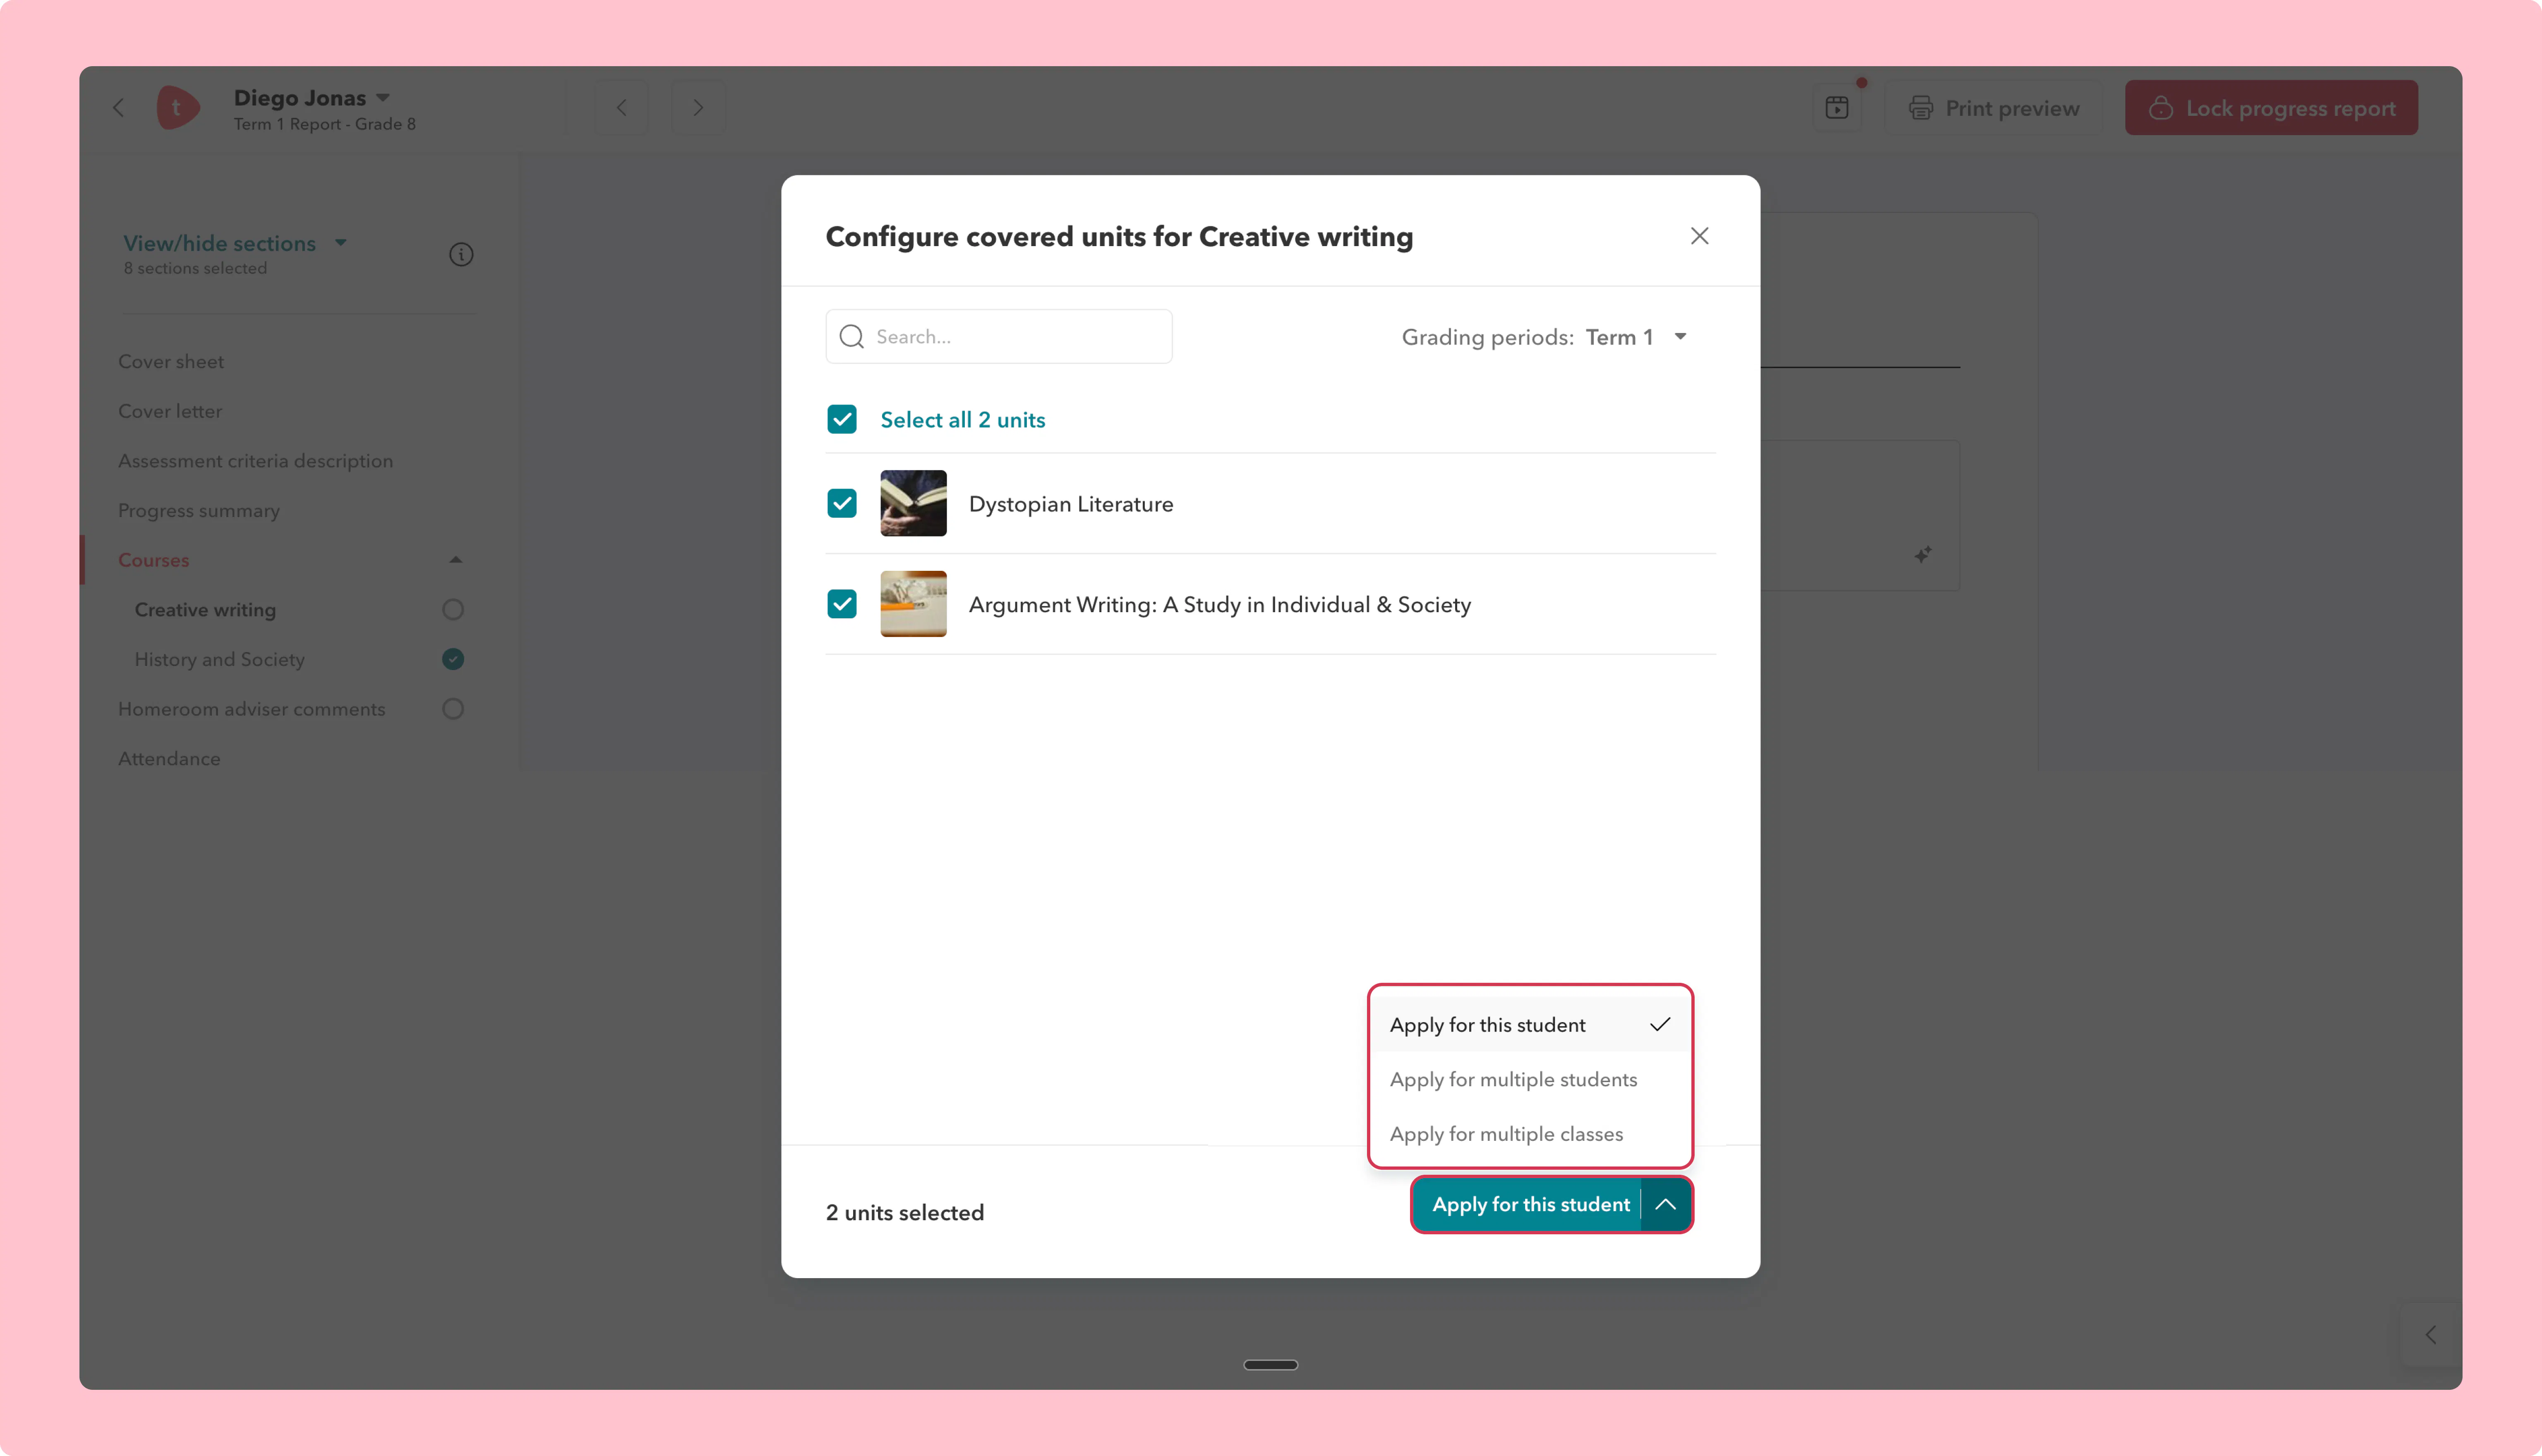Image resolution: width=2542 pixels, height=1456 pixels.
Task: Open the Cover sheet section
Action: point(171,362)
